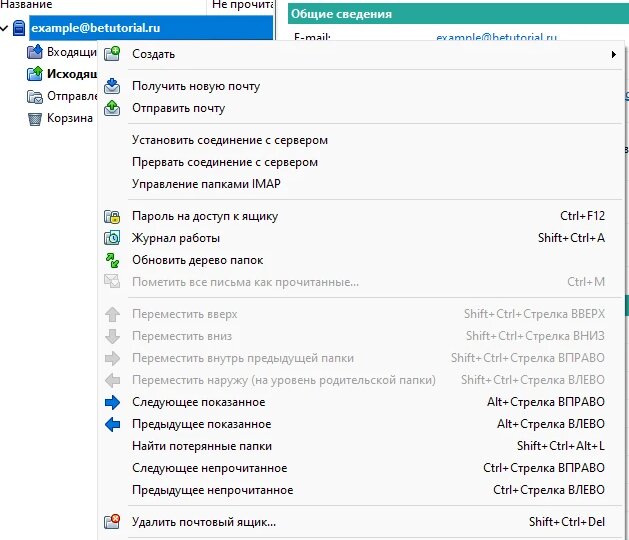
Task: Click the send mail upload icon
Action: (112, 108)
